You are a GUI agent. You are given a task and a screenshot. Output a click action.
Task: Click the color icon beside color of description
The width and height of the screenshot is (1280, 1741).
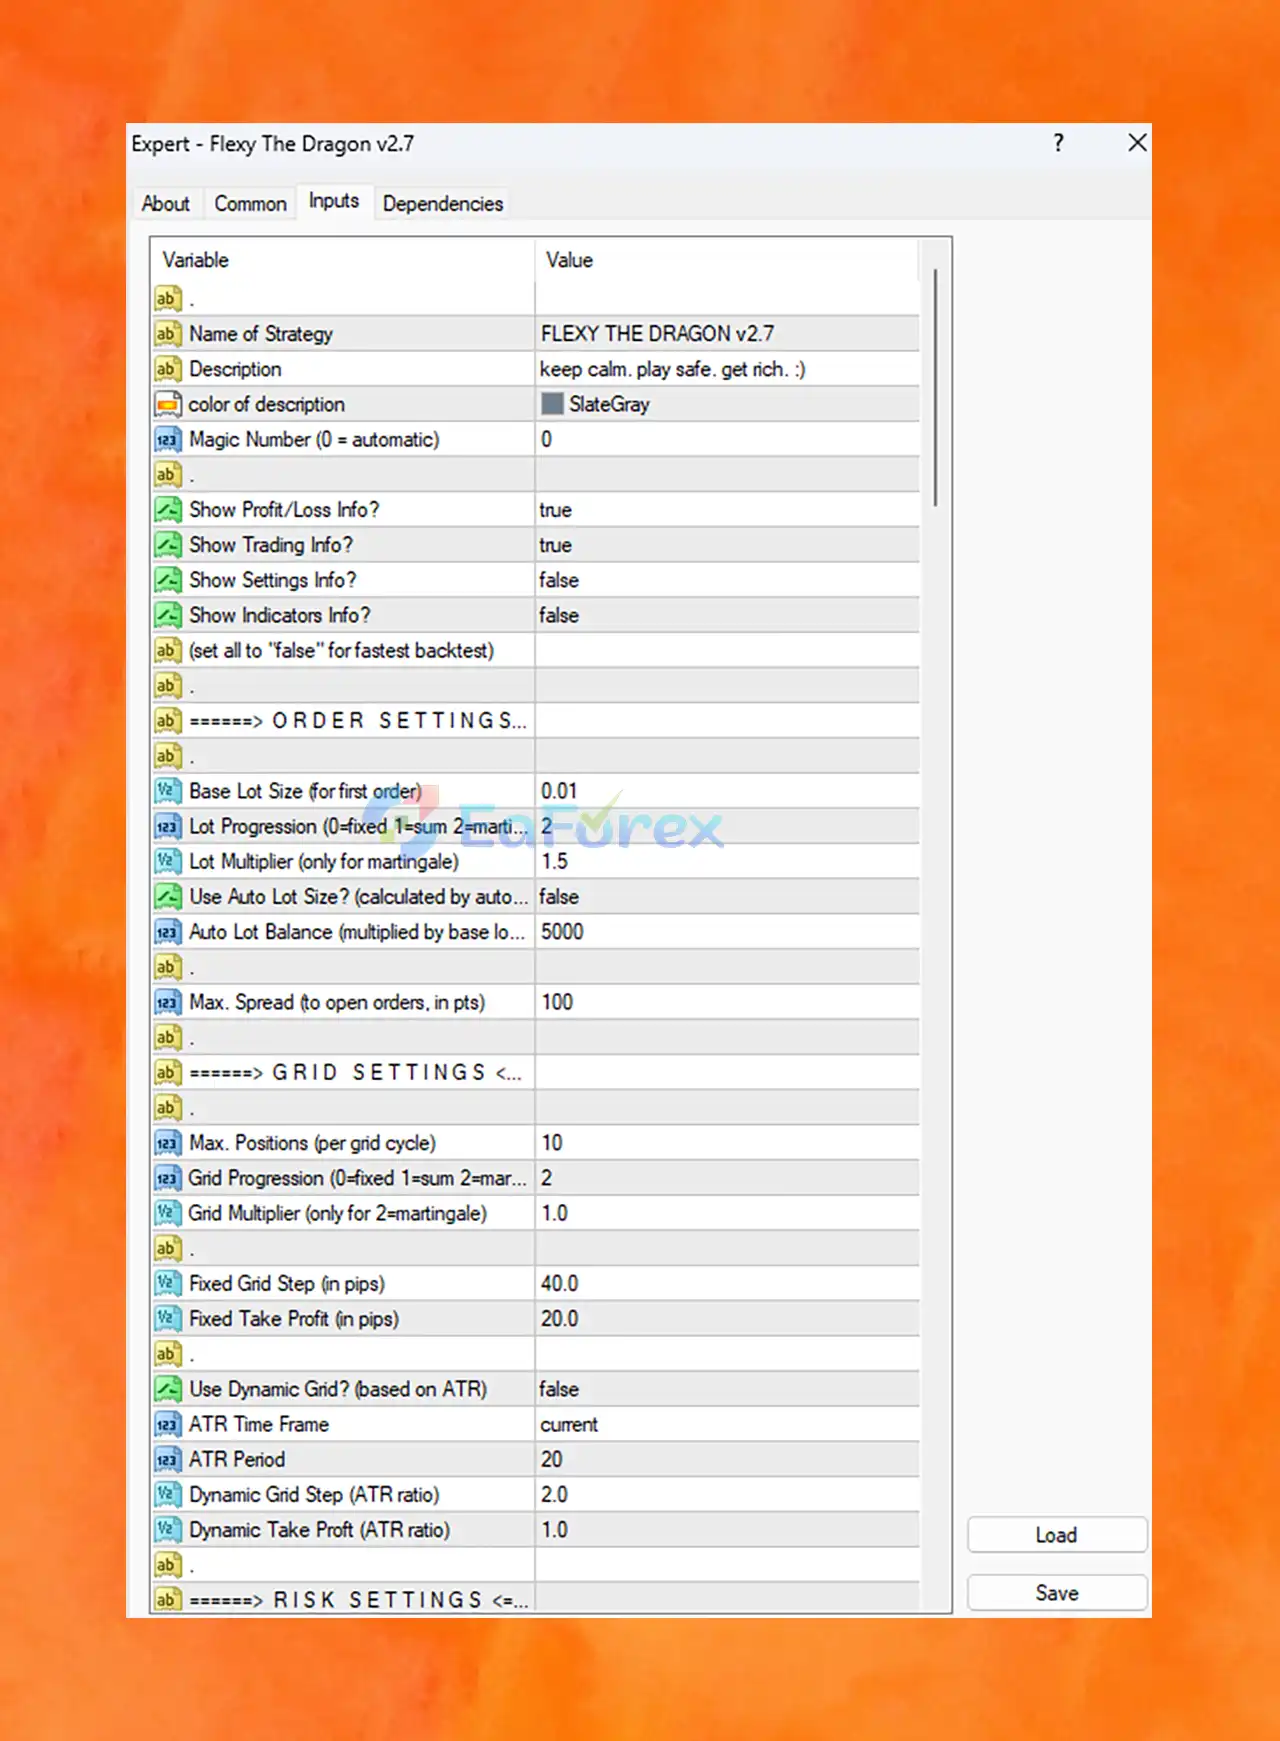tap(167, 404)
